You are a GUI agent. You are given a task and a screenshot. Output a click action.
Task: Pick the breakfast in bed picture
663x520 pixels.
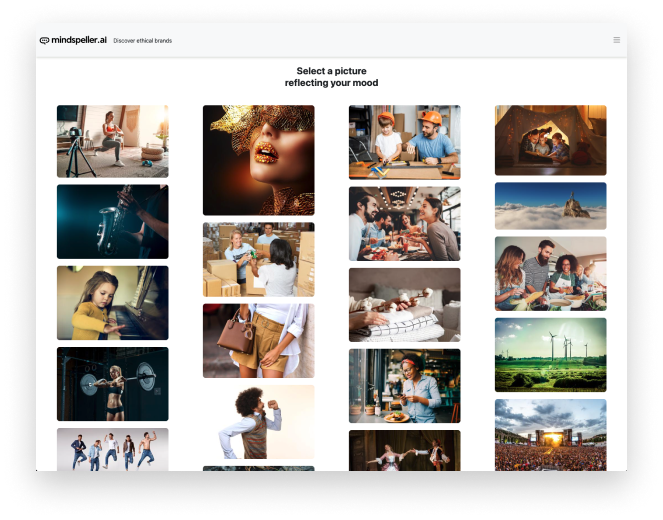coord(404,304)
